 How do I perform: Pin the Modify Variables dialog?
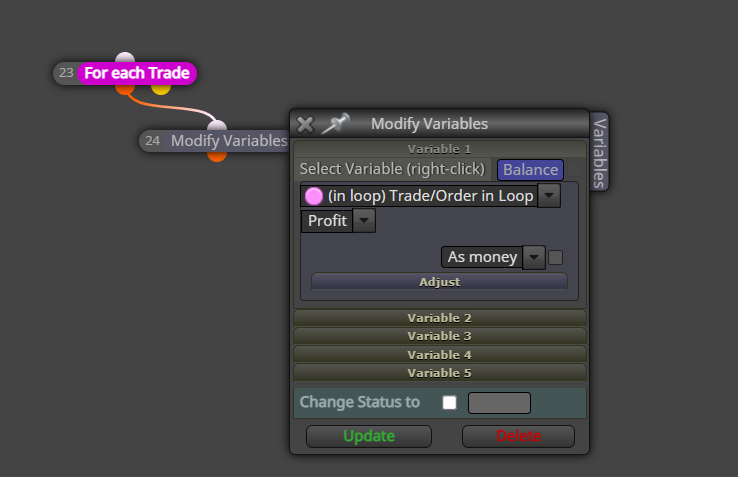(335, 124)
